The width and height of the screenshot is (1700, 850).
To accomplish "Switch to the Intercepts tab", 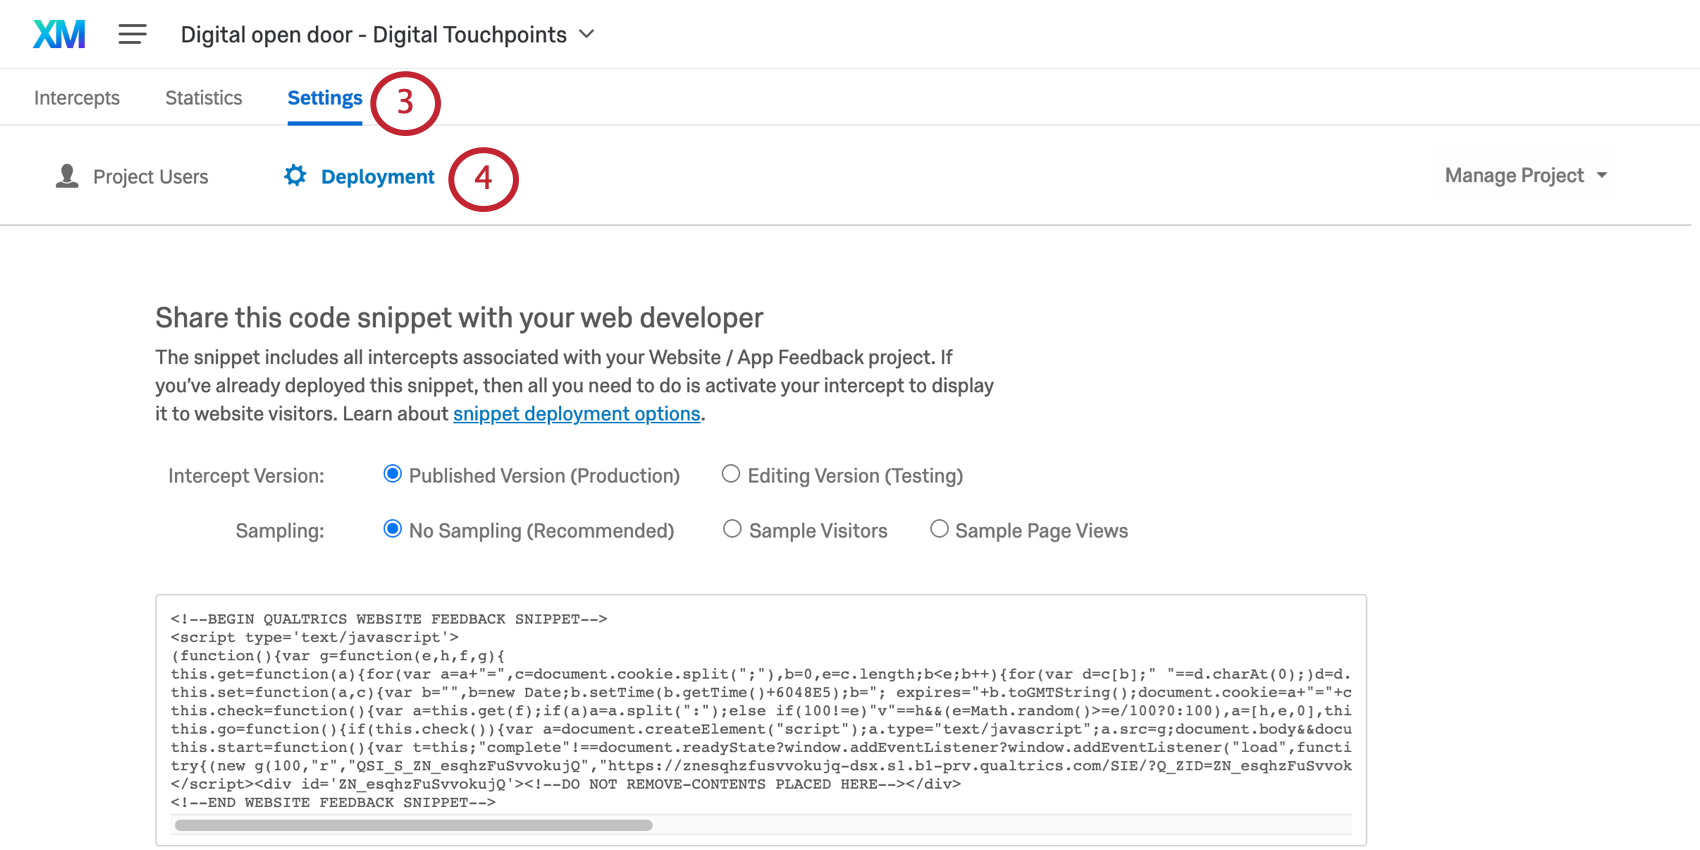I will coord(77,98).
